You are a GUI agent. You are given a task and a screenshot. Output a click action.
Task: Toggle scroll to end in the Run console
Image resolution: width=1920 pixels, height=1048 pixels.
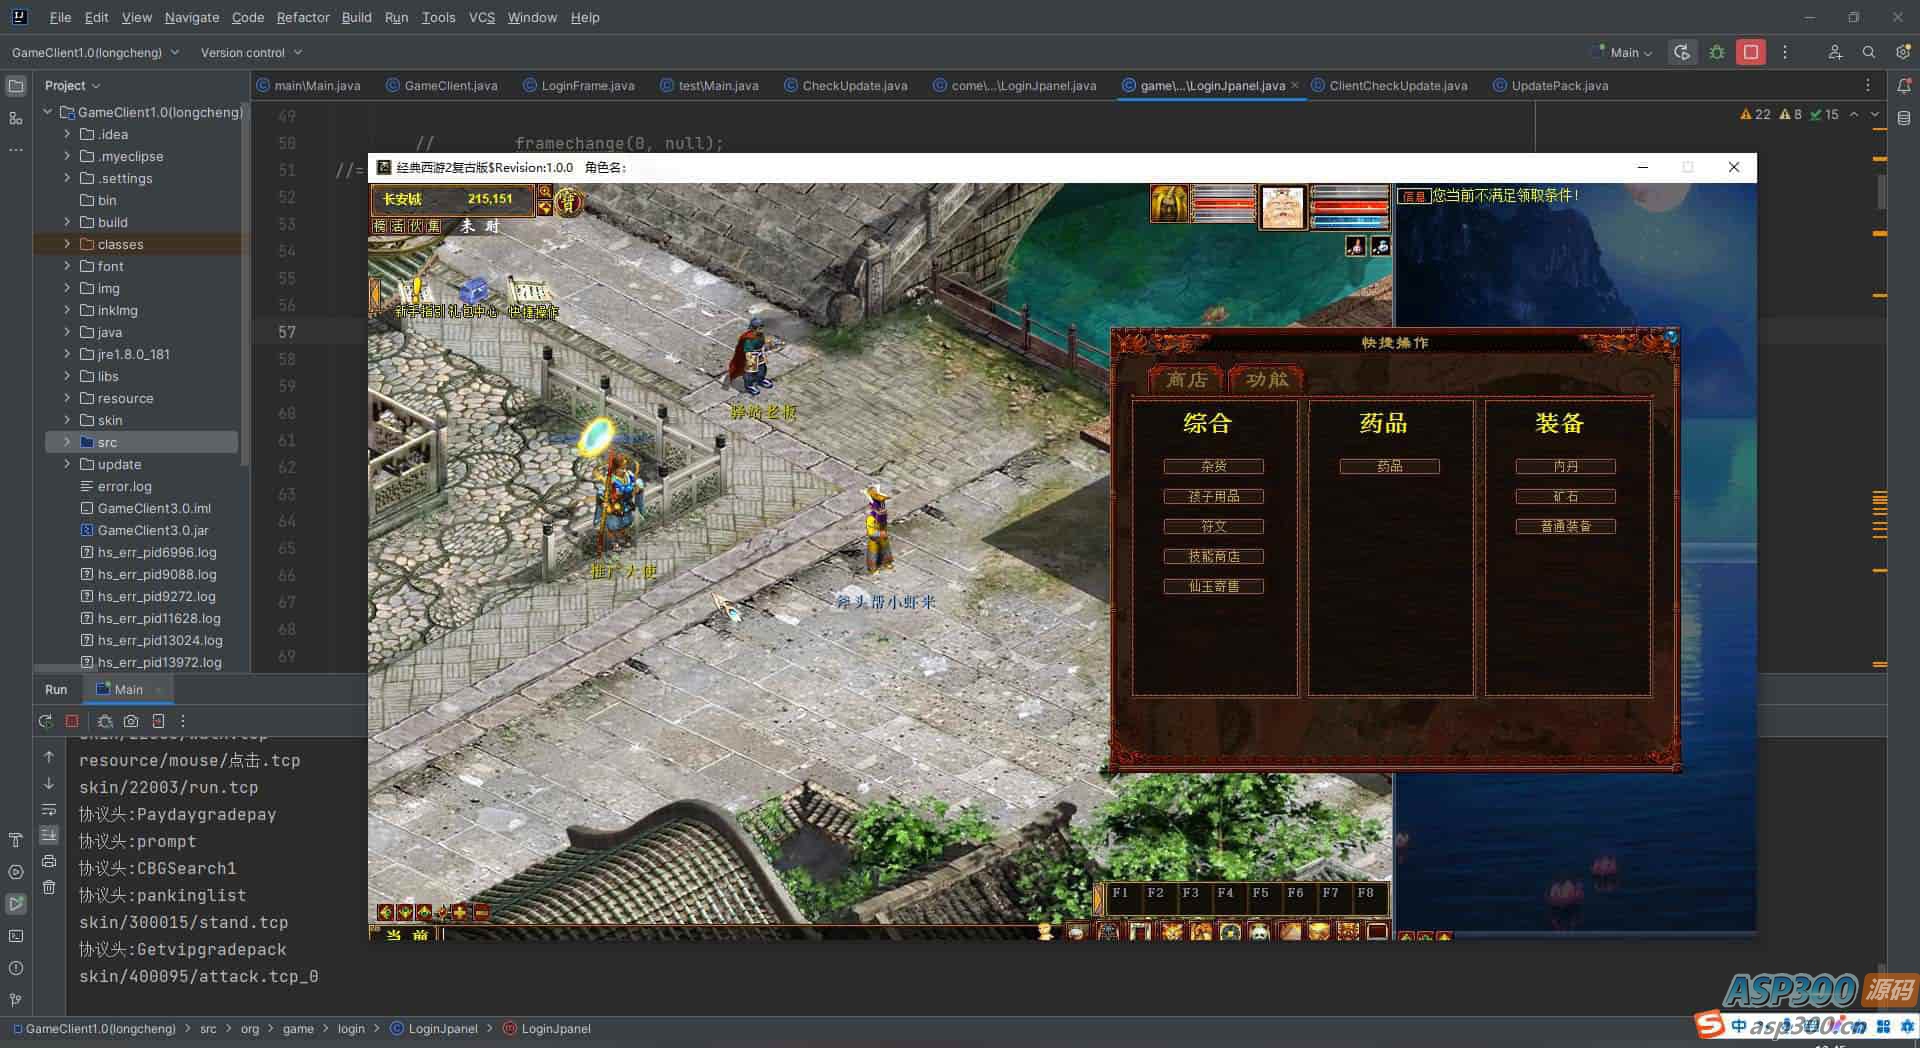(49, 835)
